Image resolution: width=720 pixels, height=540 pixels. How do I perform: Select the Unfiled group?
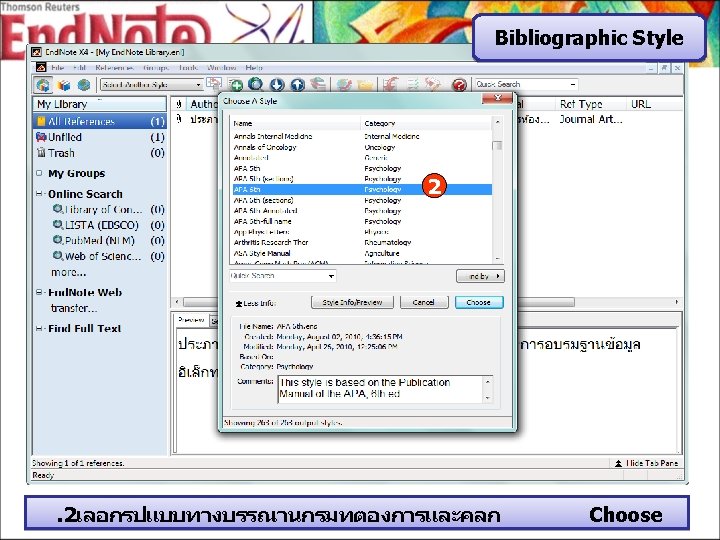100,137
